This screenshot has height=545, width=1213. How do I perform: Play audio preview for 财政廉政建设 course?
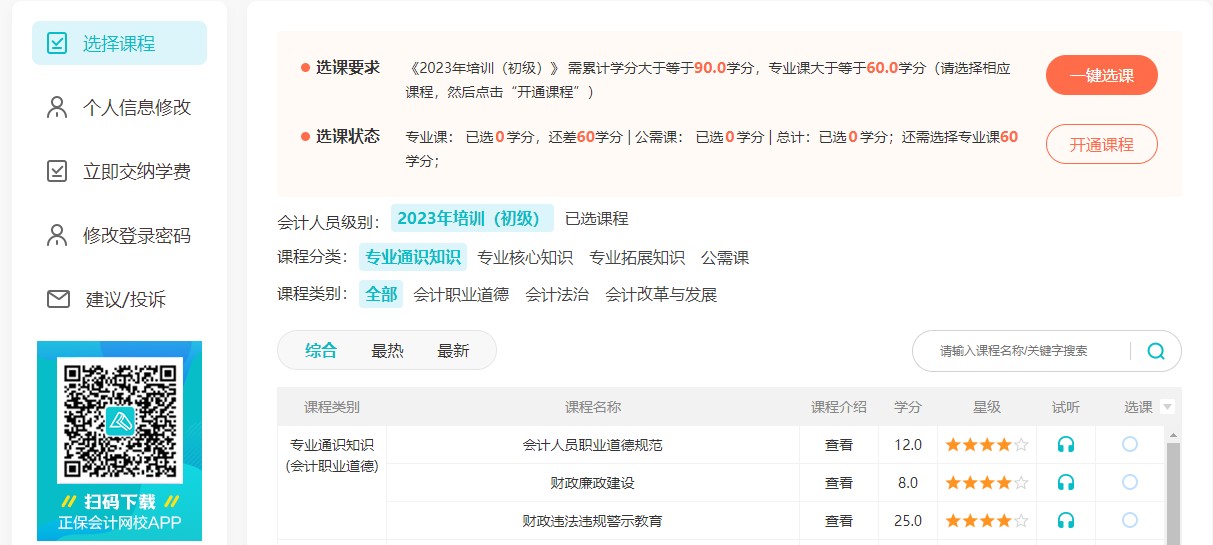[x=1066, y=483]
